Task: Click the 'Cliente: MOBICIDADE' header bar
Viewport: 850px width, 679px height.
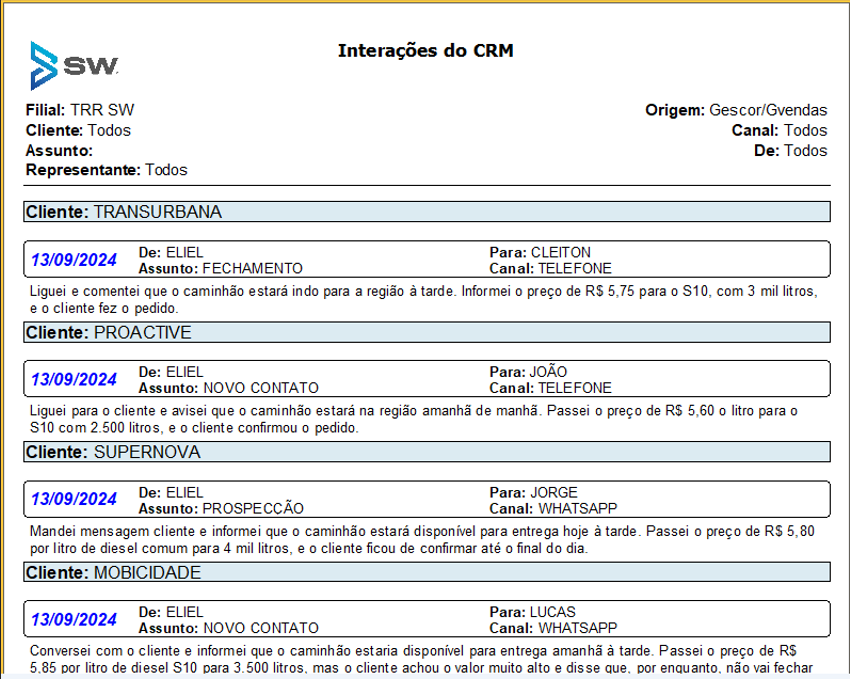Action: click(427, 572)
